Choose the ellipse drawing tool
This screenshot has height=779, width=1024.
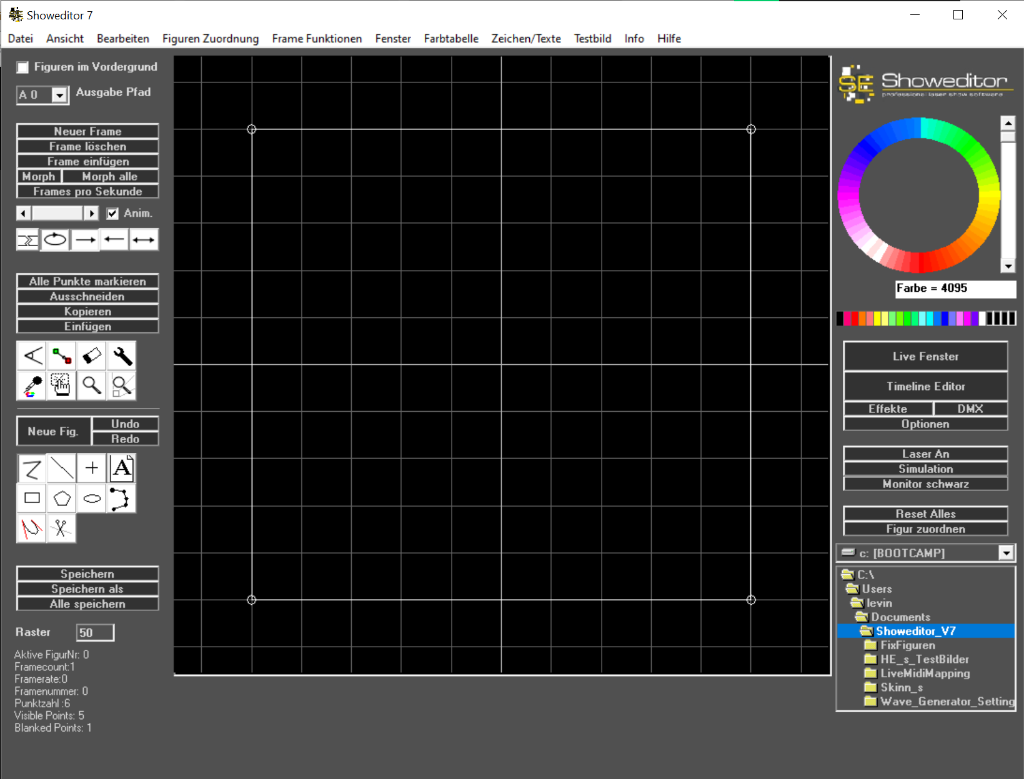tap(92, 498)
